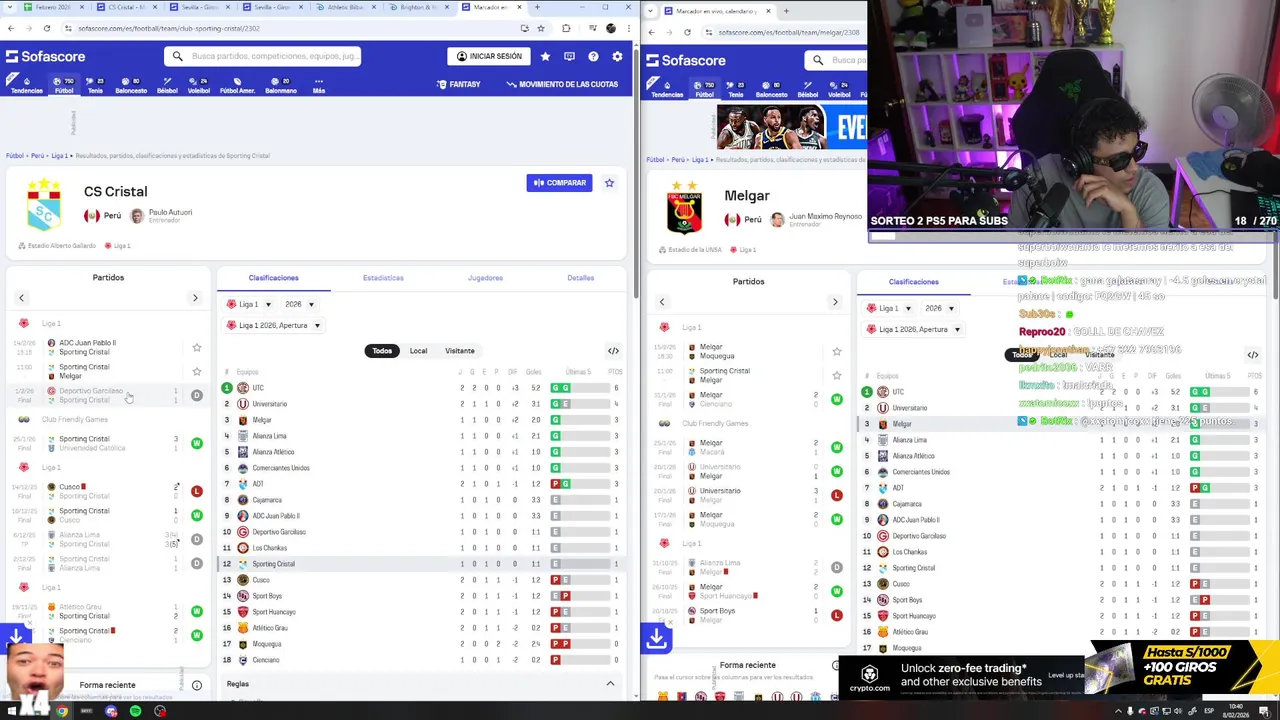Screen dimensions: 1280x720
Task: Open the 2026 season dropdown in Melgar window
Action: point(938,308)
